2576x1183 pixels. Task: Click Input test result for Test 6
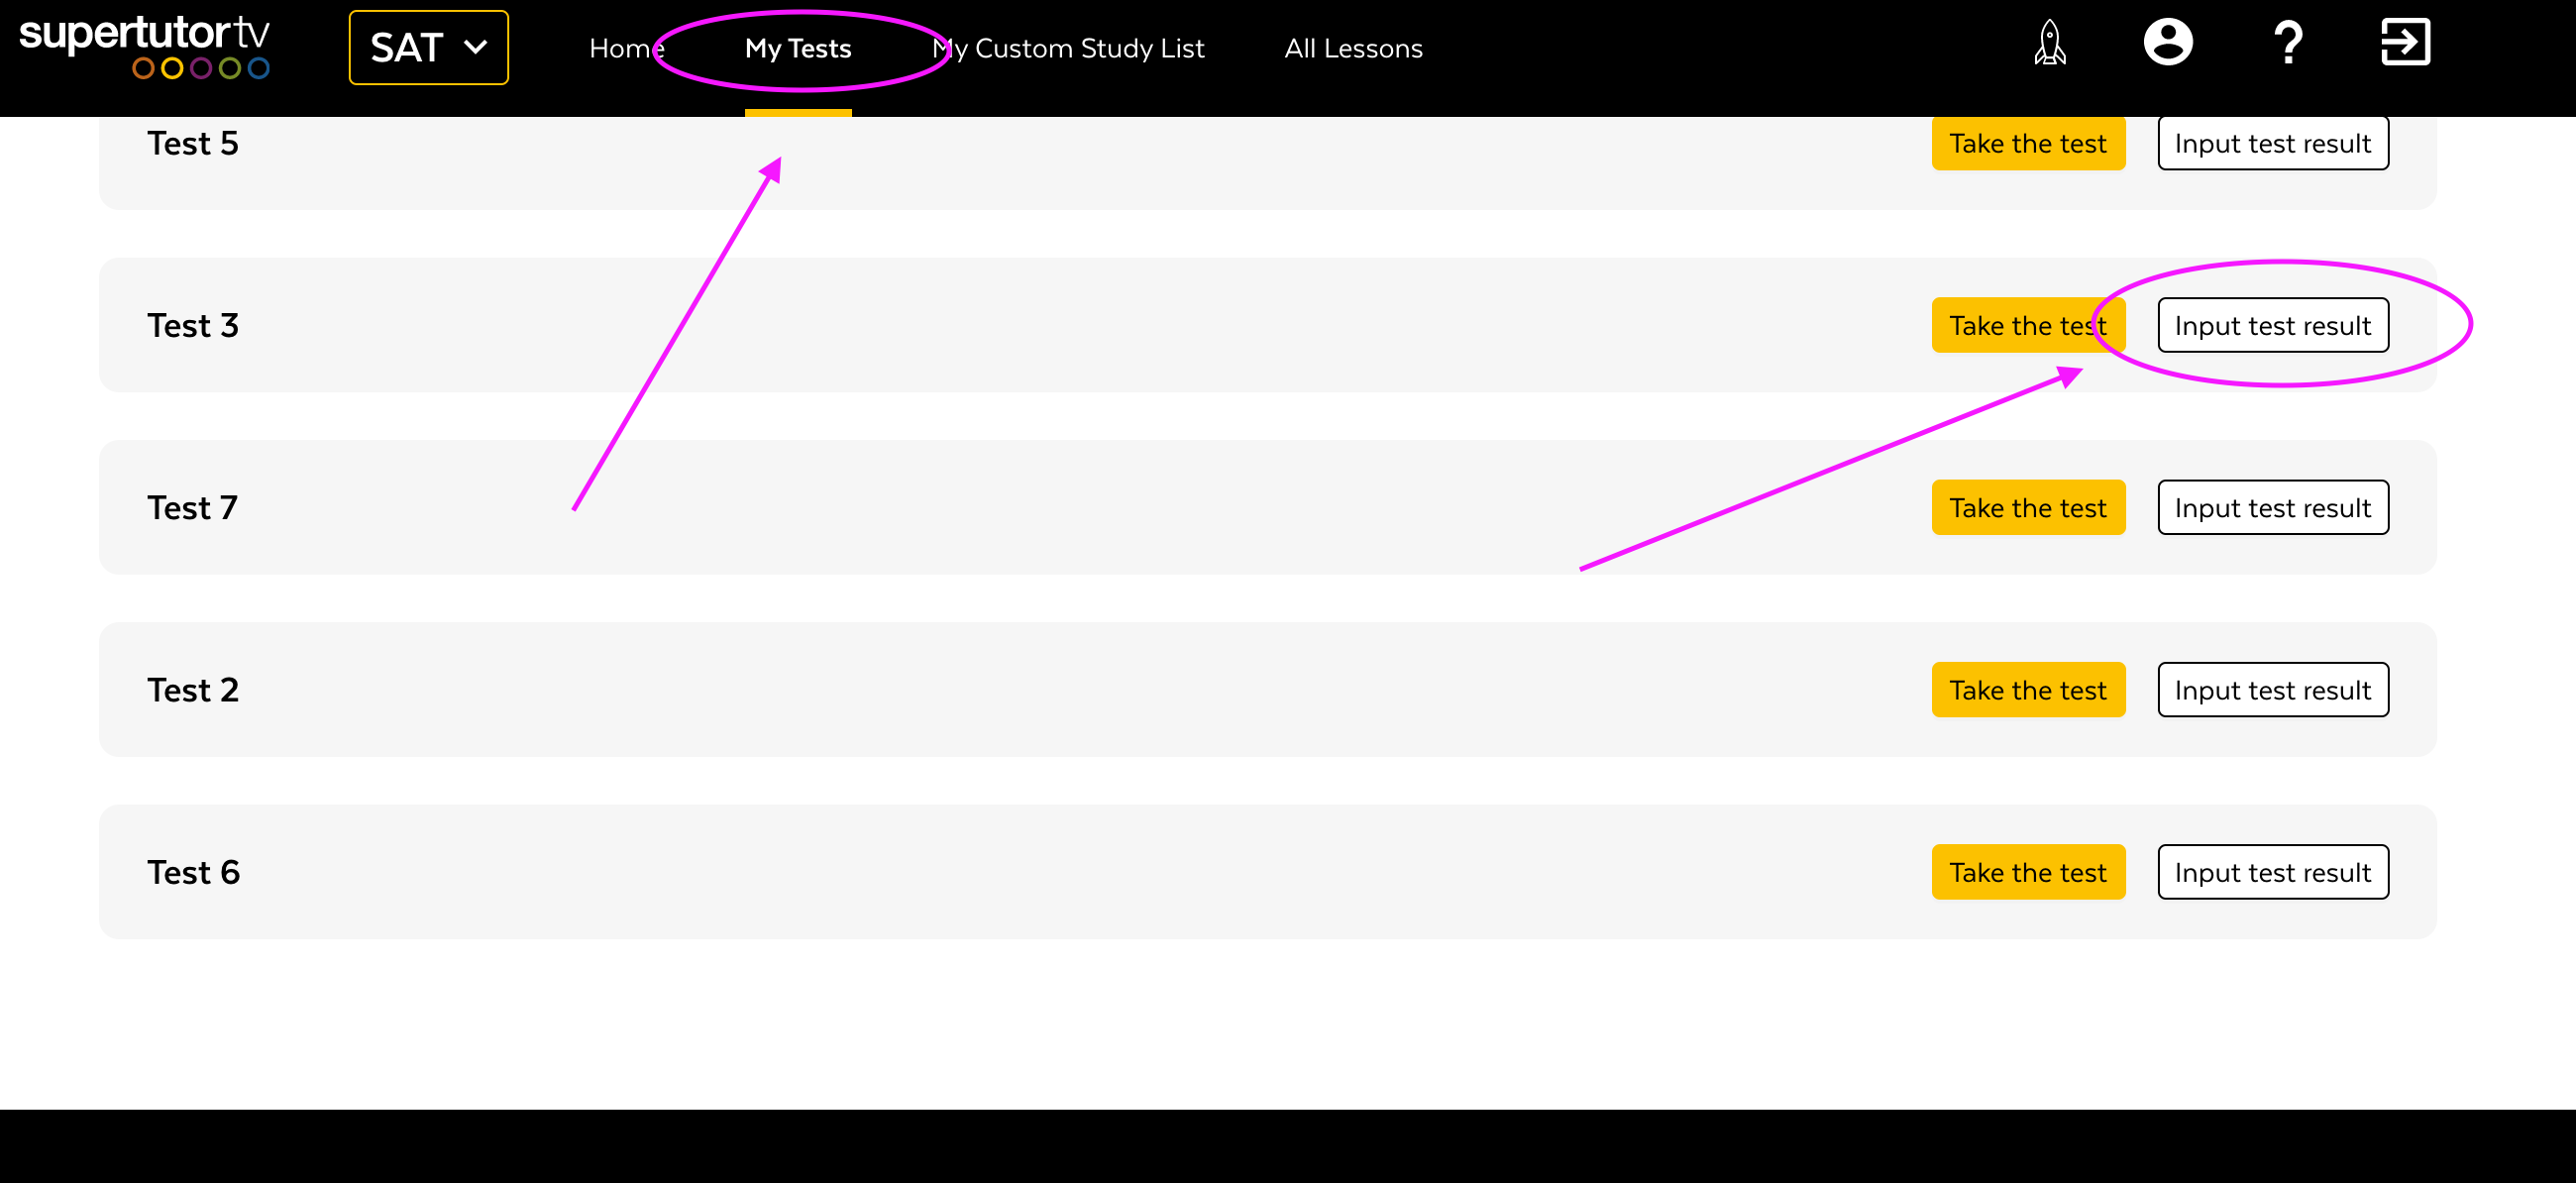pyautogui.click(x=2272, y=871)
